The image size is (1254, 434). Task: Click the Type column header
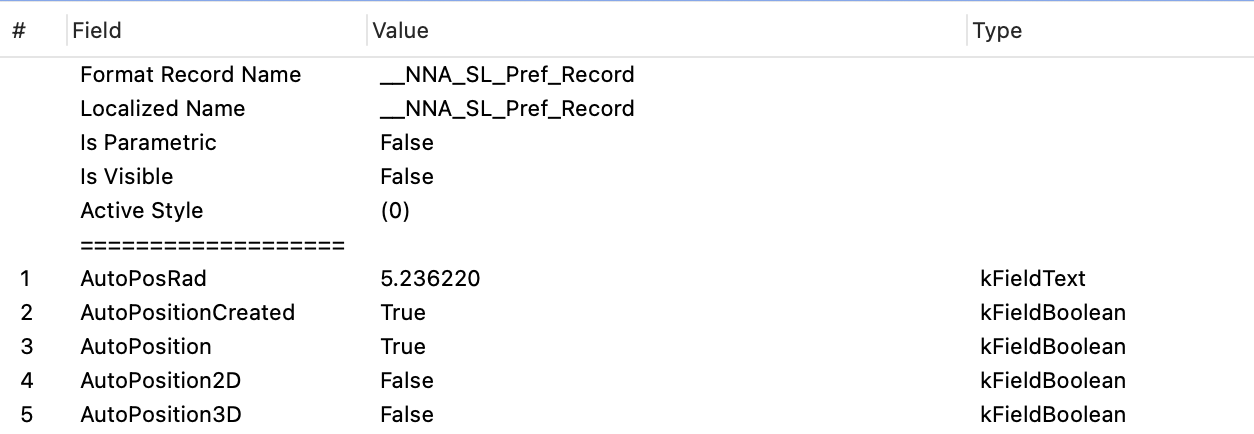coord(997,31)
